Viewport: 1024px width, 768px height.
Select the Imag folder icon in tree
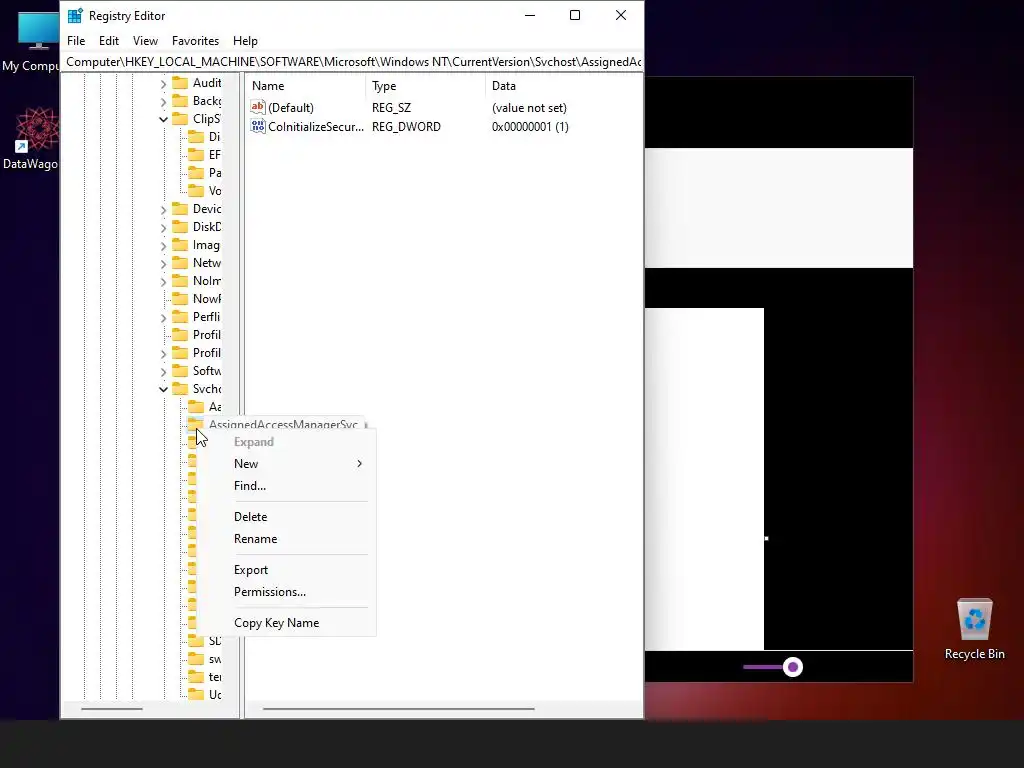pyautogui.click(x=180, y=245)
